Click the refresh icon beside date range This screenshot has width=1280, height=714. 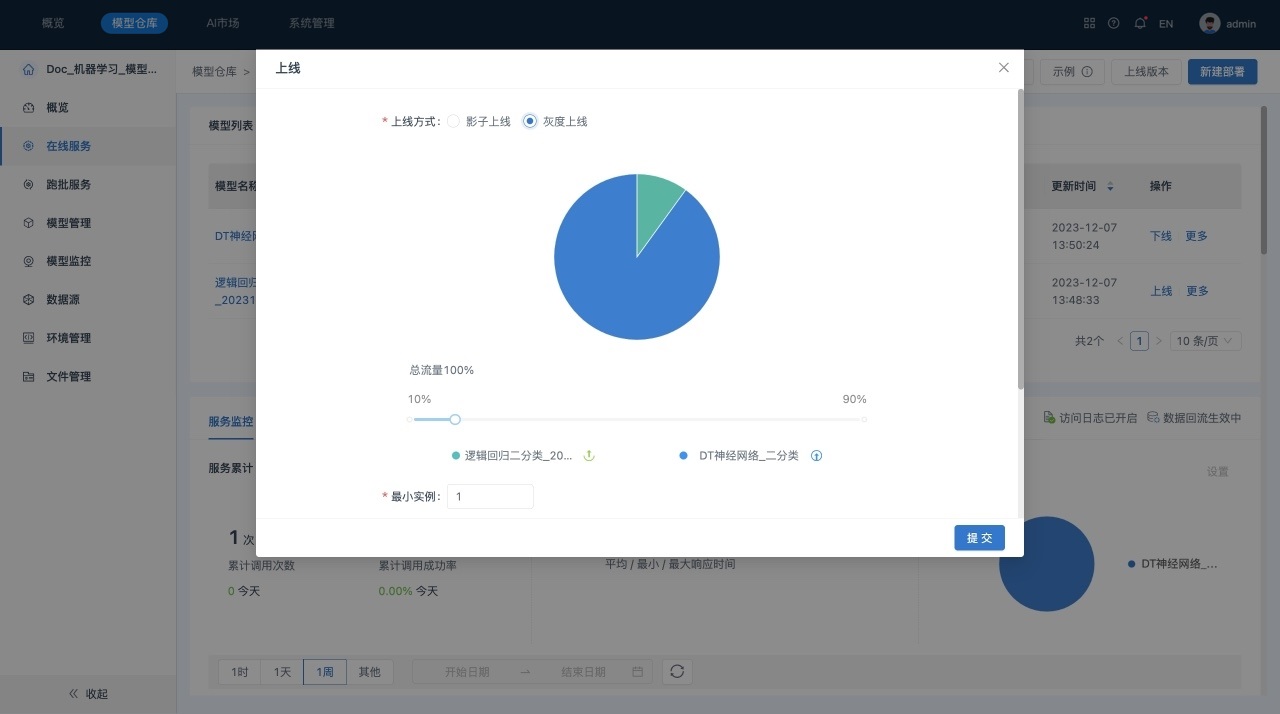(x=677, y=671)
